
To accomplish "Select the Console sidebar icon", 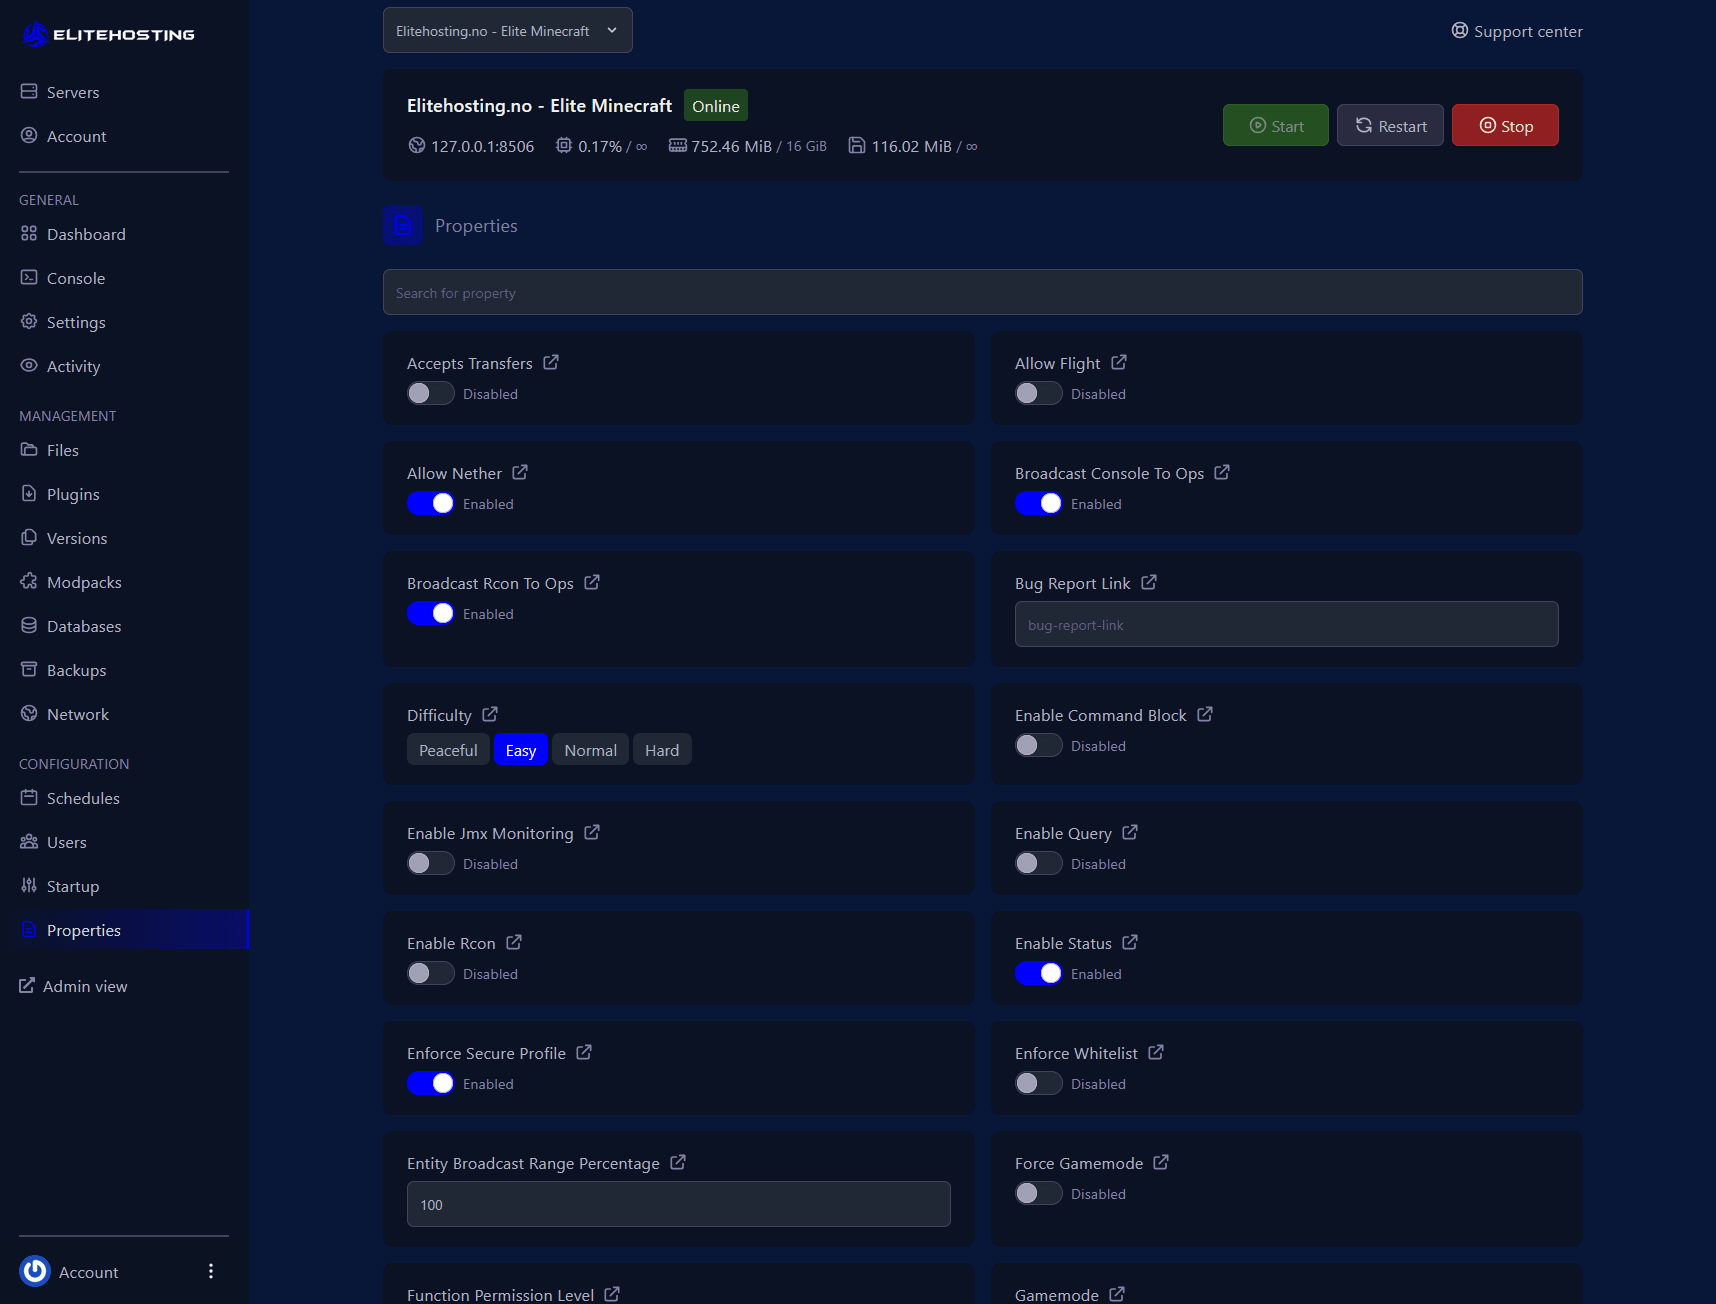I will click(30, 278).
